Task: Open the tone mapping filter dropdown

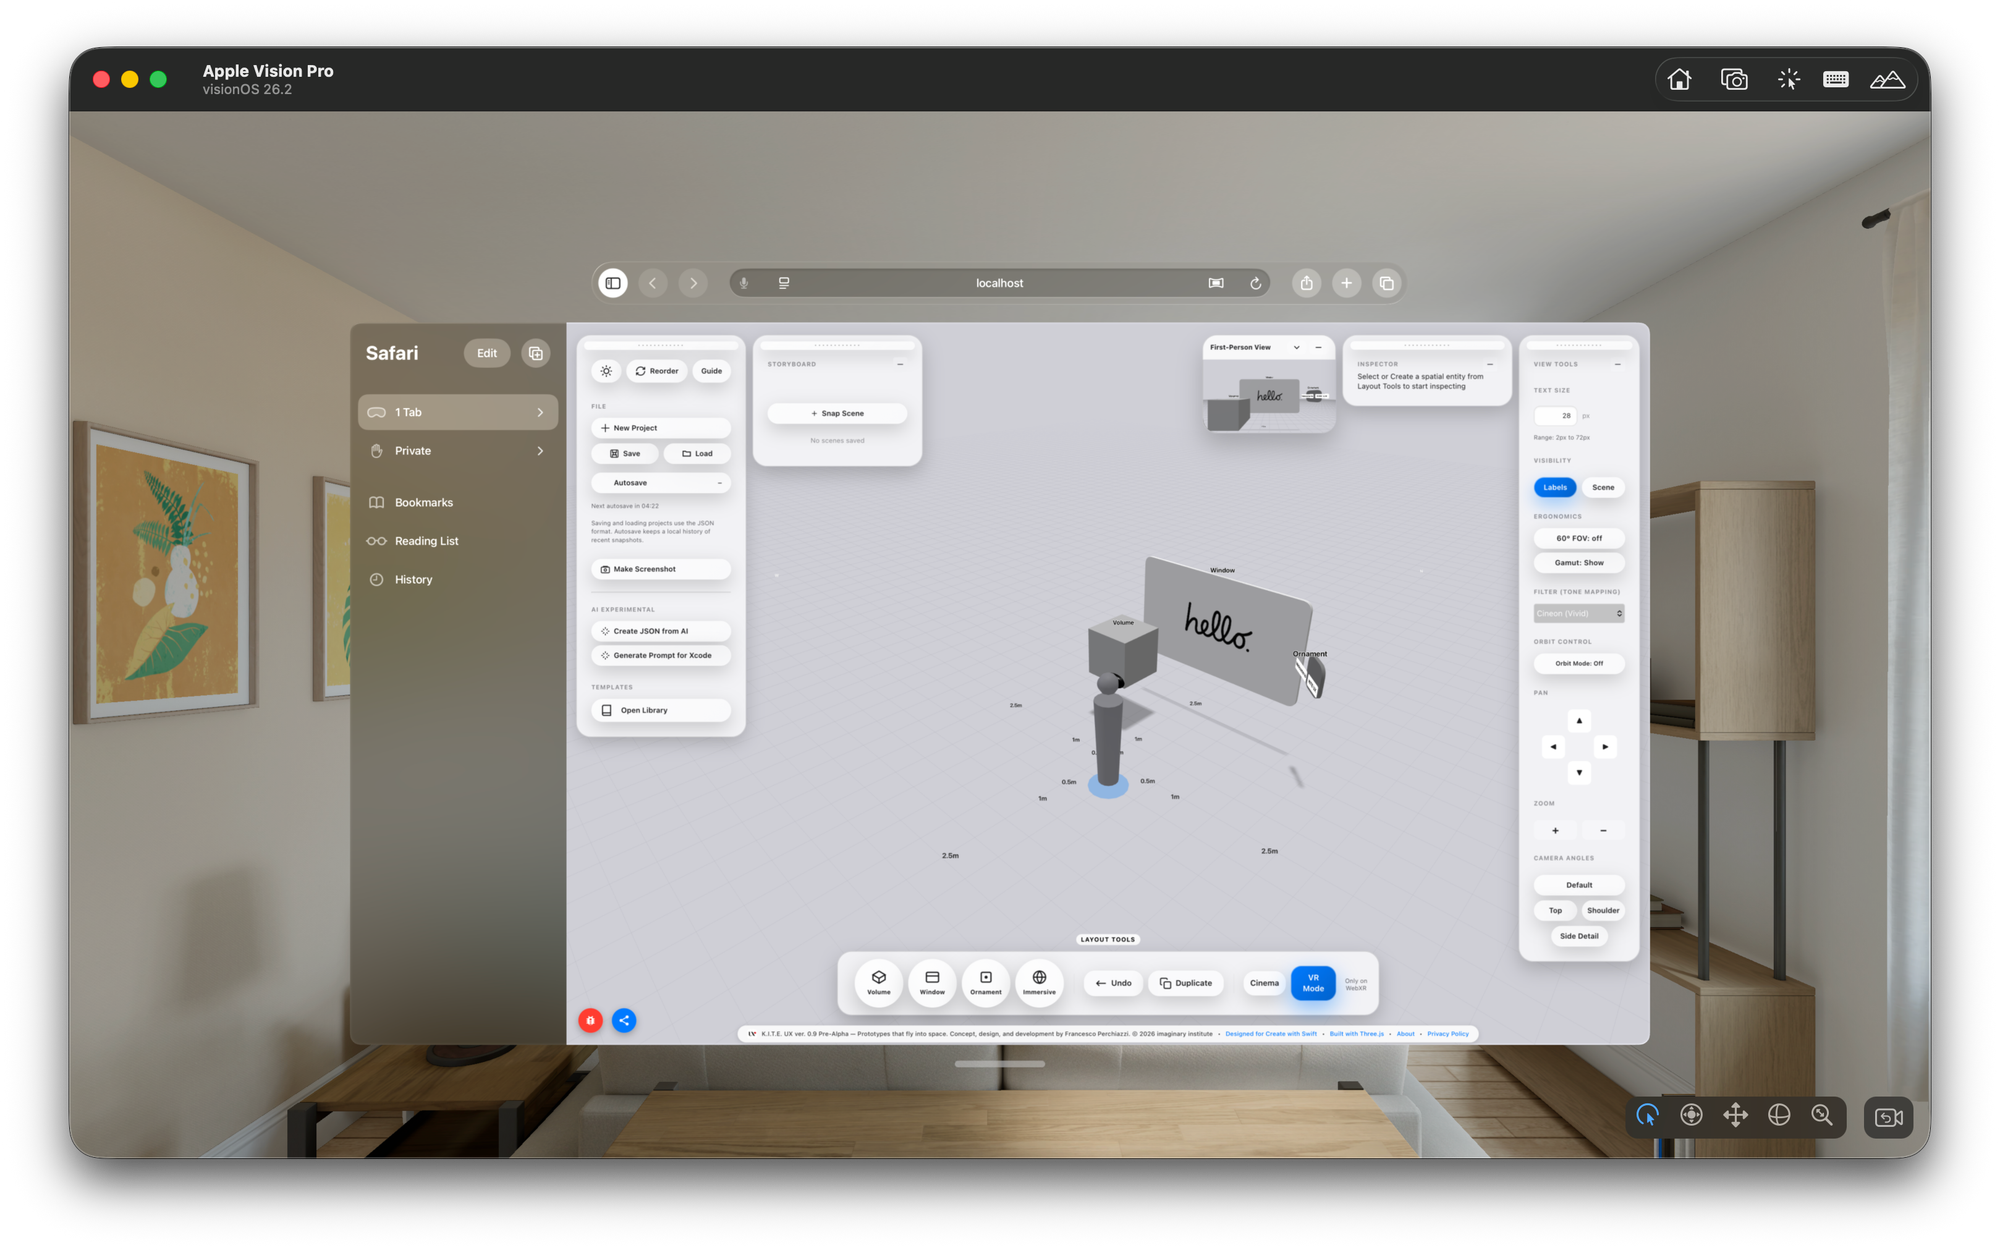Action: [1578, 613]
